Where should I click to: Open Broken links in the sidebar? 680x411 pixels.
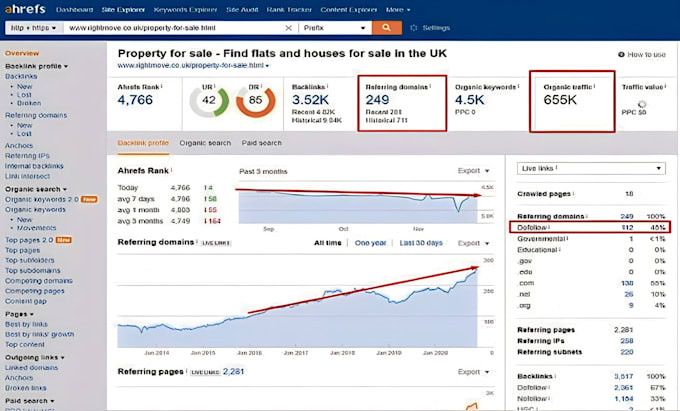point(26,388)
